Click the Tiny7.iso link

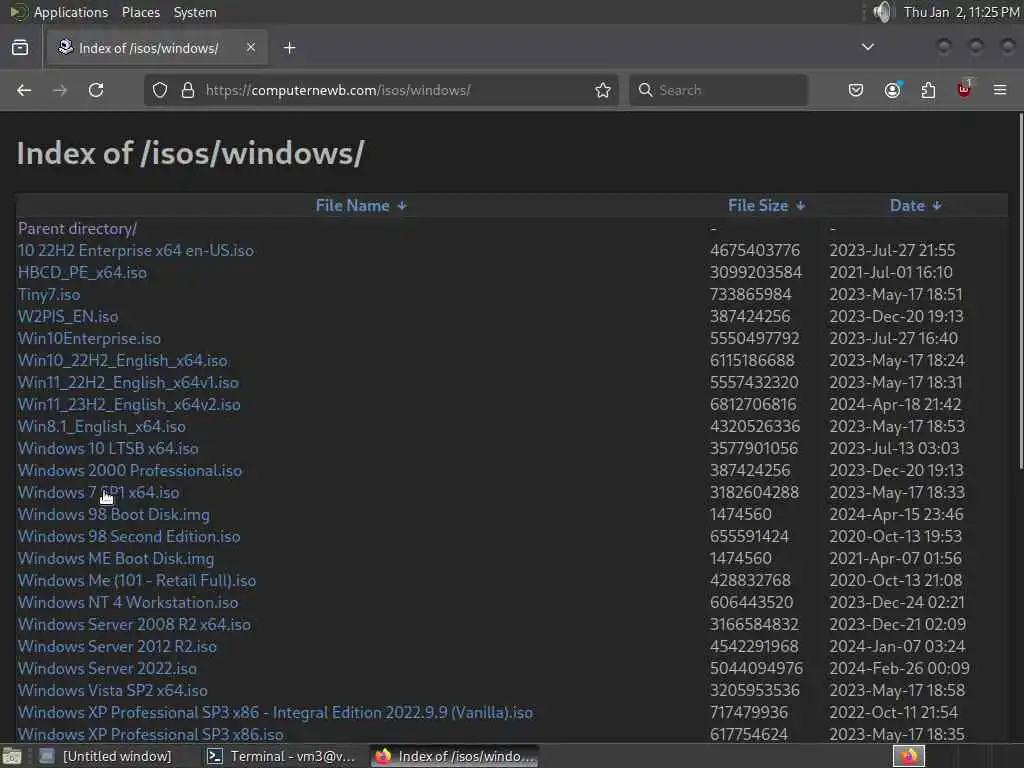coord(49,295)
